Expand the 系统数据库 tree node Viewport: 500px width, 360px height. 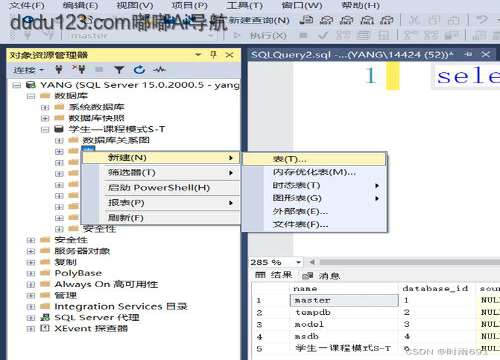[45, 107]
